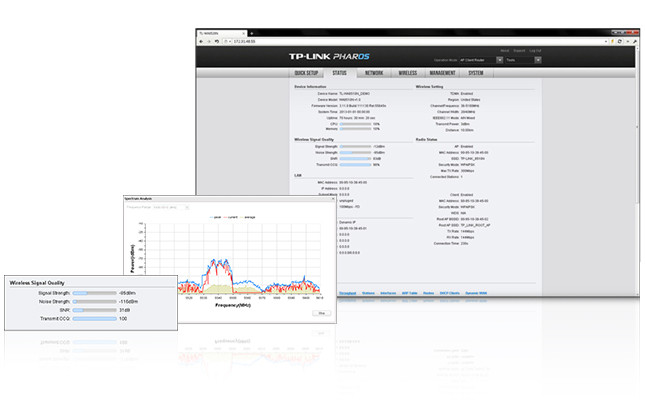Viewport: 645px width, 412px height.
Task: Click the browser forward arrow
Action: click(211, 40)
